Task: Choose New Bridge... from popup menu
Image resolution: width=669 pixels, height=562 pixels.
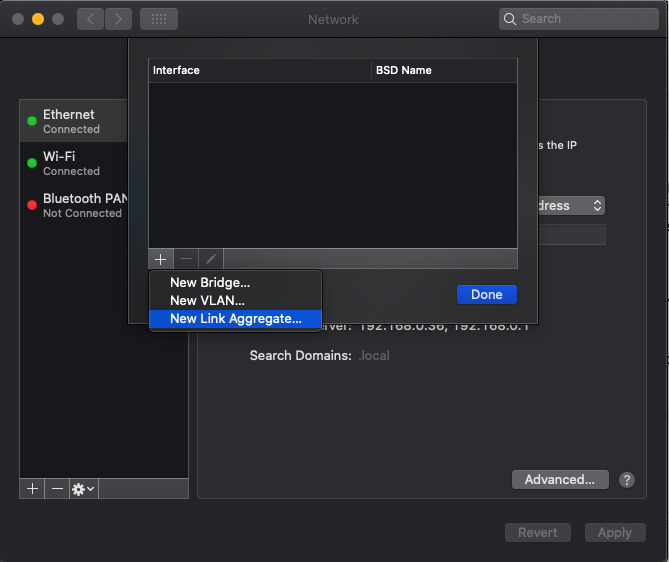Action: (210, 283)
